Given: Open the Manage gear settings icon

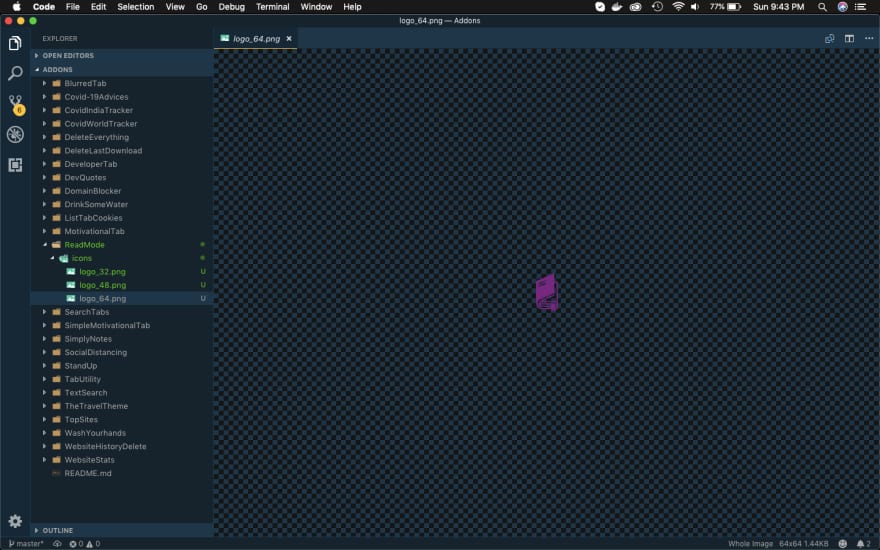Looking at the screenshot, I should point(15,521).
